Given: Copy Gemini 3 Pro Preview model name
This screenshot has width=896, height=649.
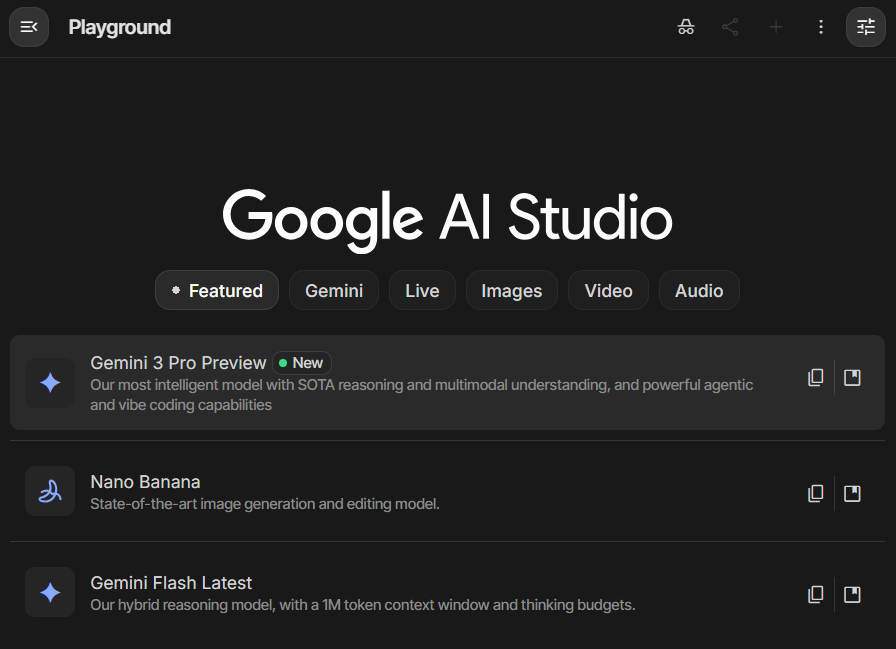Looking at the screenshot, I should tap(815, 378).
